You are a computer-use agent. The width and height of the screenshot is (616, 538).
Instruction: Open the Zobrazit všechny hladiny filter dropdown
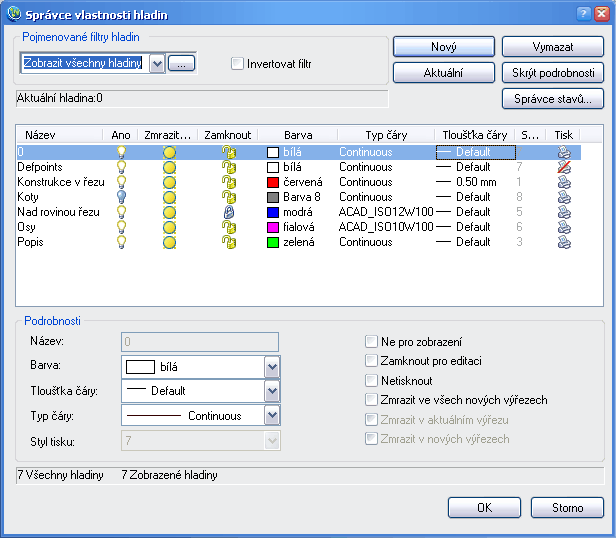156,63
